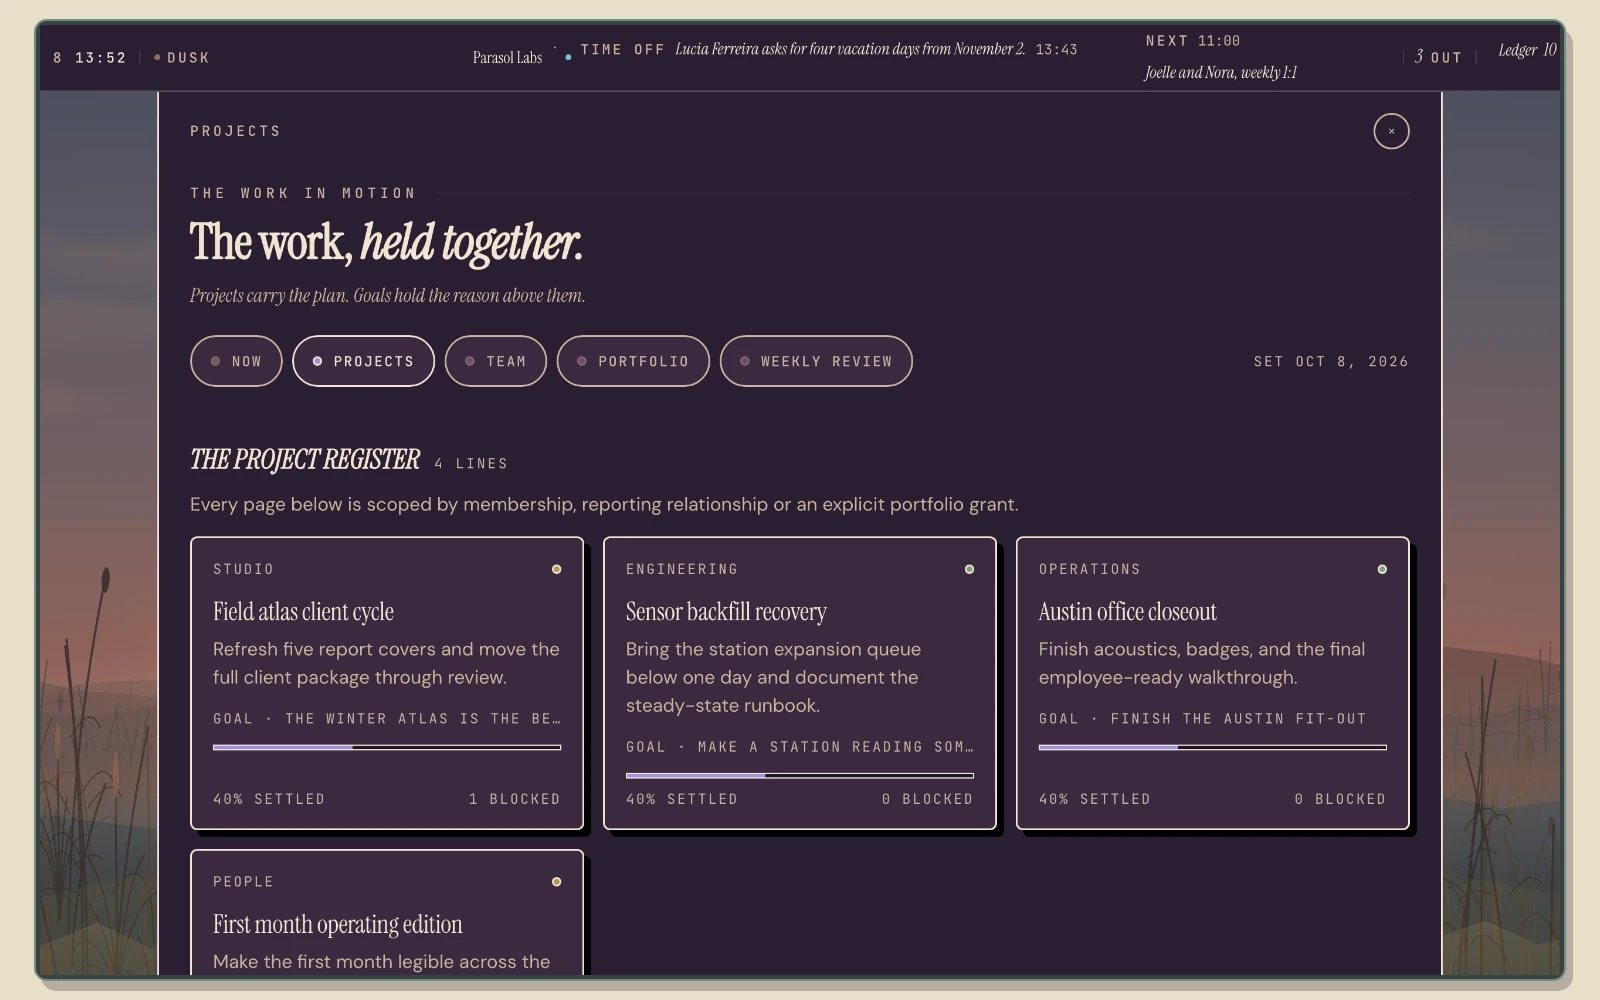Click the 4 LINES count beside Project Register
Screen dimensions: 1600x1000
point(471,463)
